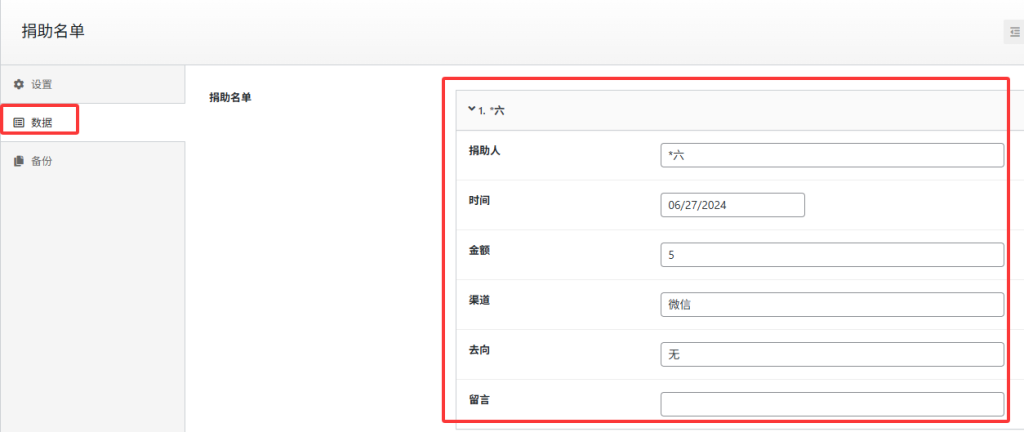Select the 去向 field containing 无
1024x432 pixels.
tap(831, 355)
